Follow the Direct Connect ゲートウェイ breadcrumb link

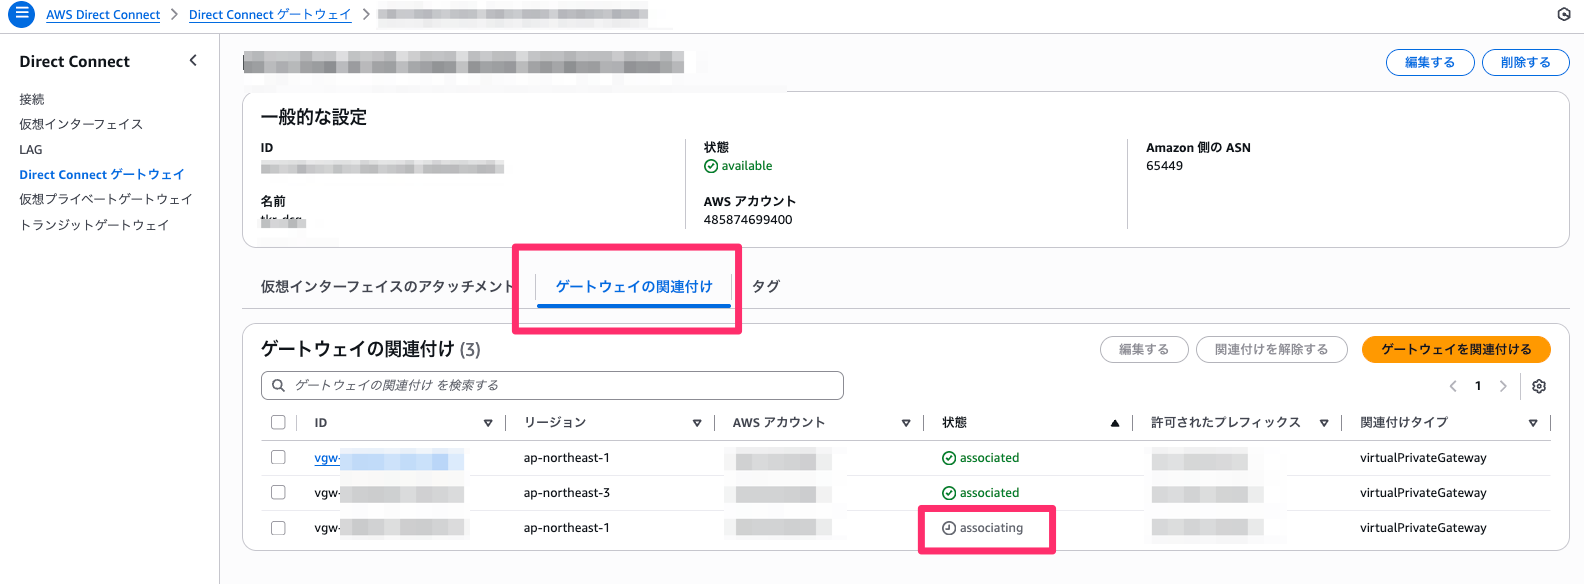pos(270,15)
